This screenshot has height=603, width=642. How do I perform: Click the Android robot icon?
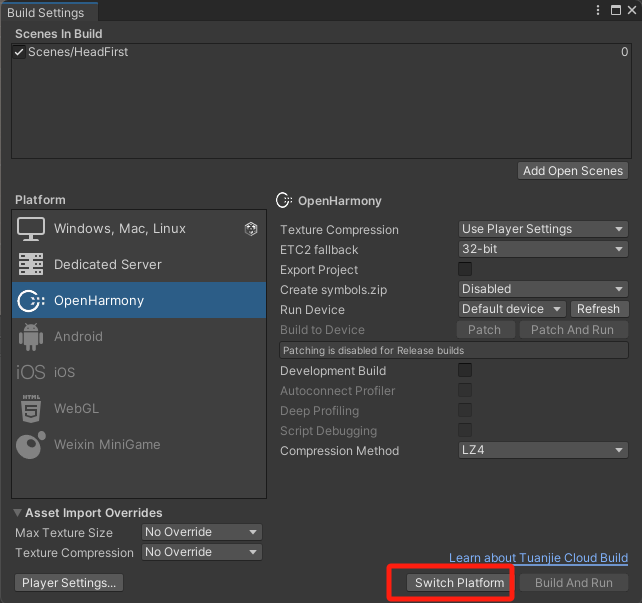(x=31, y=337)
